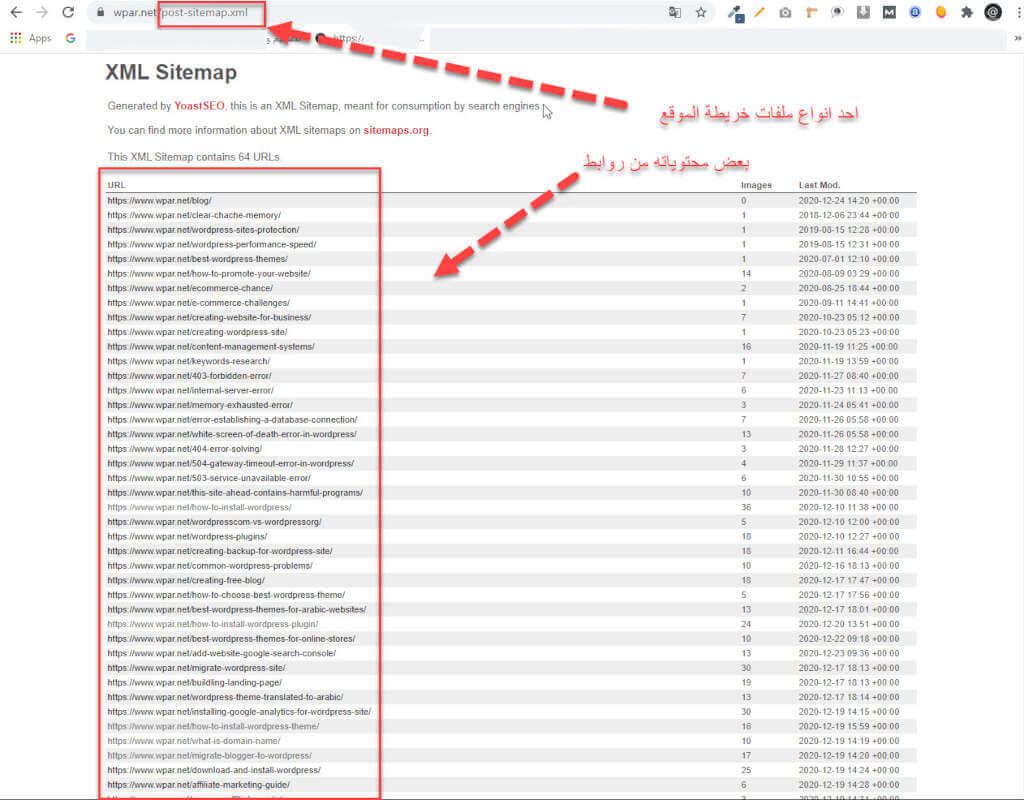
Task: Open the creating-backup-for-wordpress-site link
Action: 220,551
